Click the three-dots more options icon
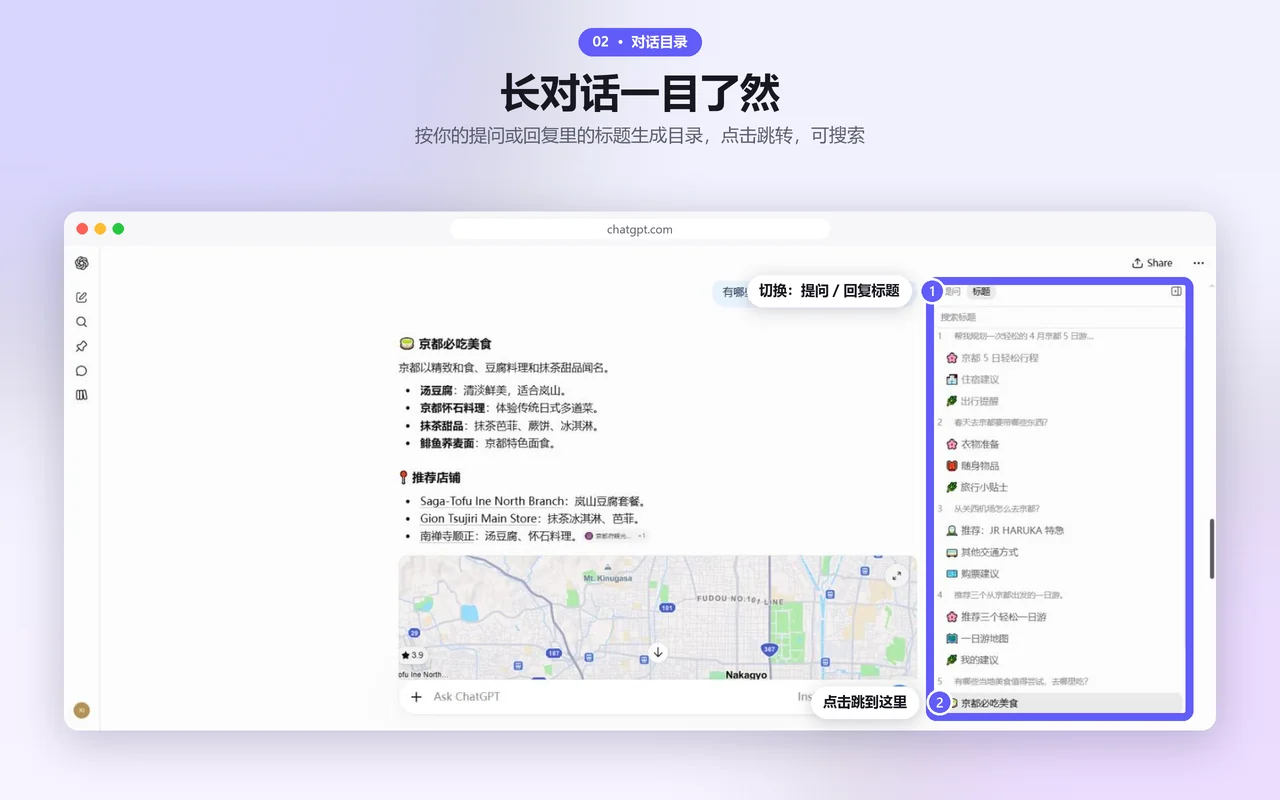The width and height of the screenshot is (1280, 800). (1199, 263)
